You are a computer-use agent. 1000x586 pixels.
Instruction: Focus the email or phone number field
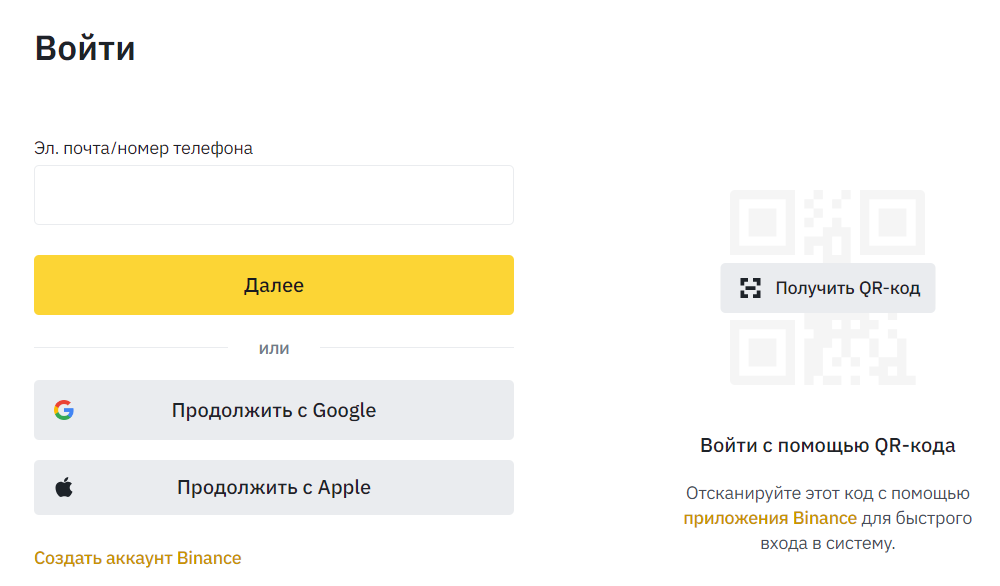(x=274, y=195)
